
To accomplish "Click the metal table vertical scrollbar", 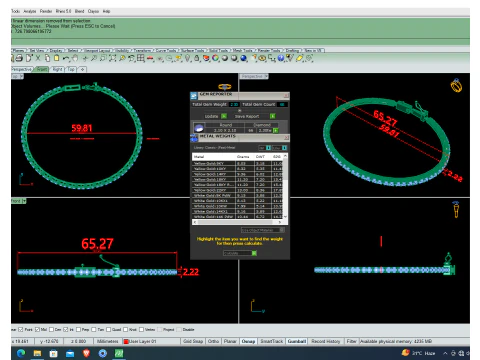I will pyautogui.click(x=285, y=187).
